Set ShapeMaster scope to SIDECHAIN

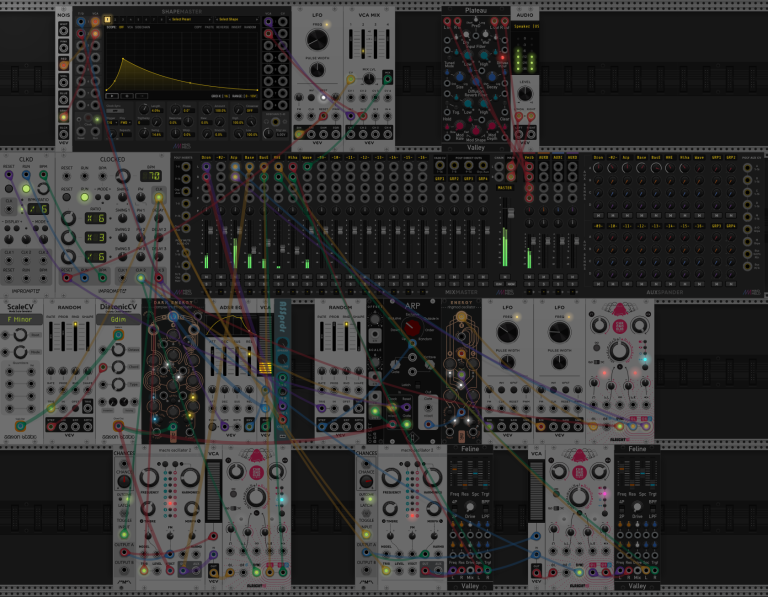click(142, 27)
